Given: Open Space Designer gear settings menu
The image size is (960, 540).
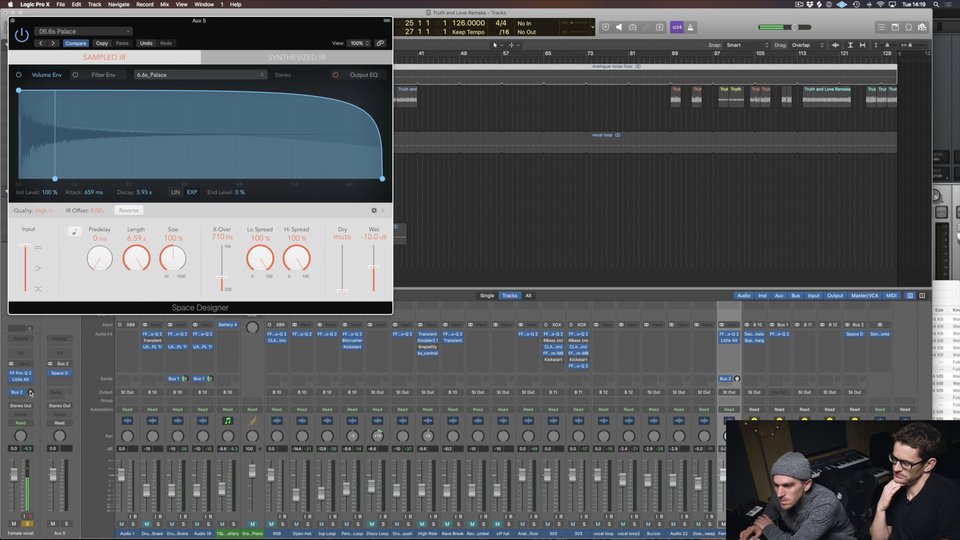Looking at the screenshot, I should click(x=374, y=211).
